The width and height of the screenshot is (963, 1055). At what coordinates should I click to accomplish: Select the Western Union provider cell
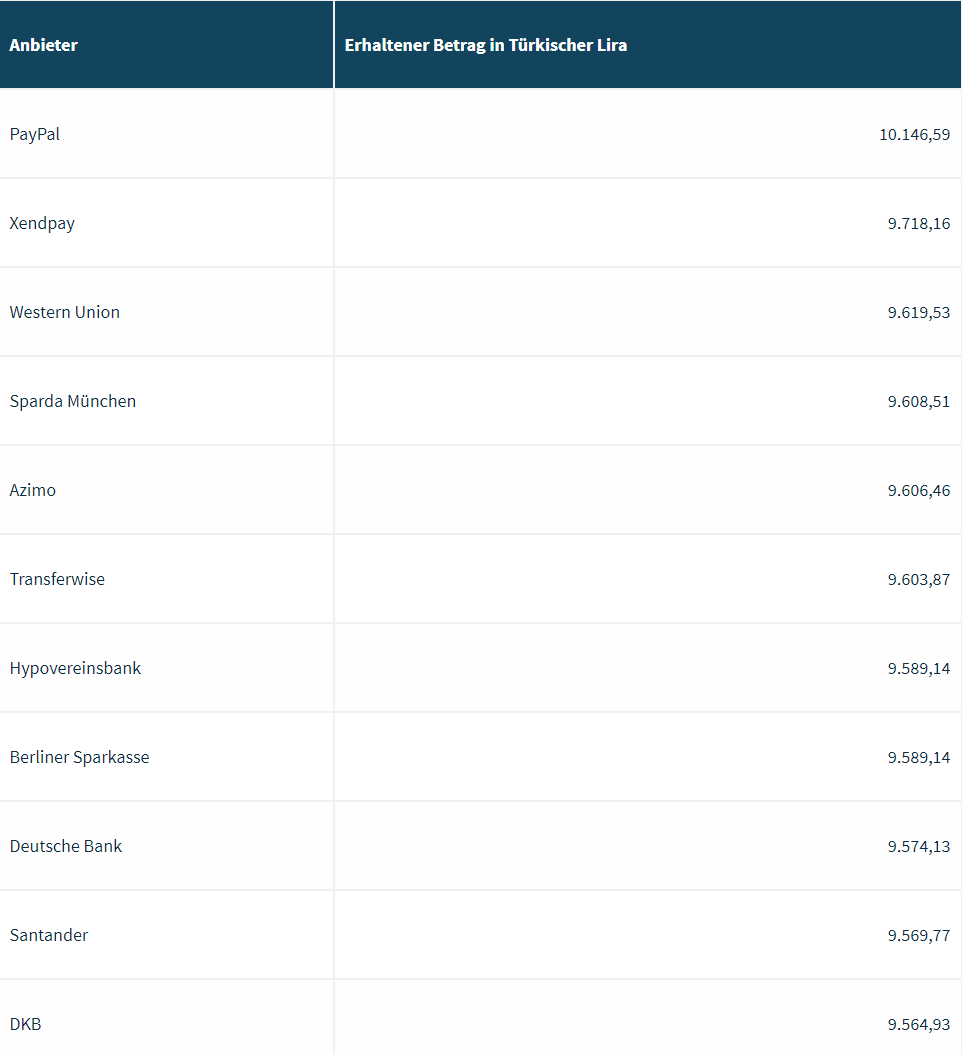pyautogui.click(x=65, y=312)
